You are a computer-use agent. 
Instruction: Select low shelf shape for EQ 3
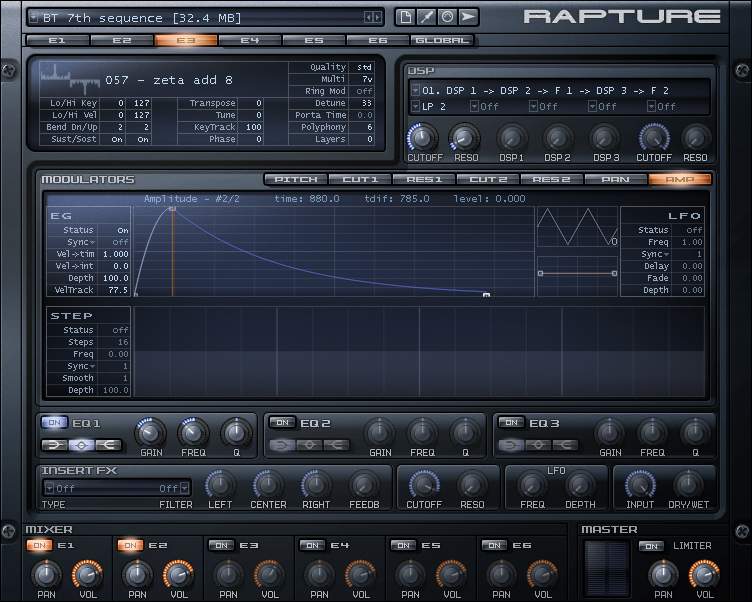pyautogui.click(x=512, y=445)
